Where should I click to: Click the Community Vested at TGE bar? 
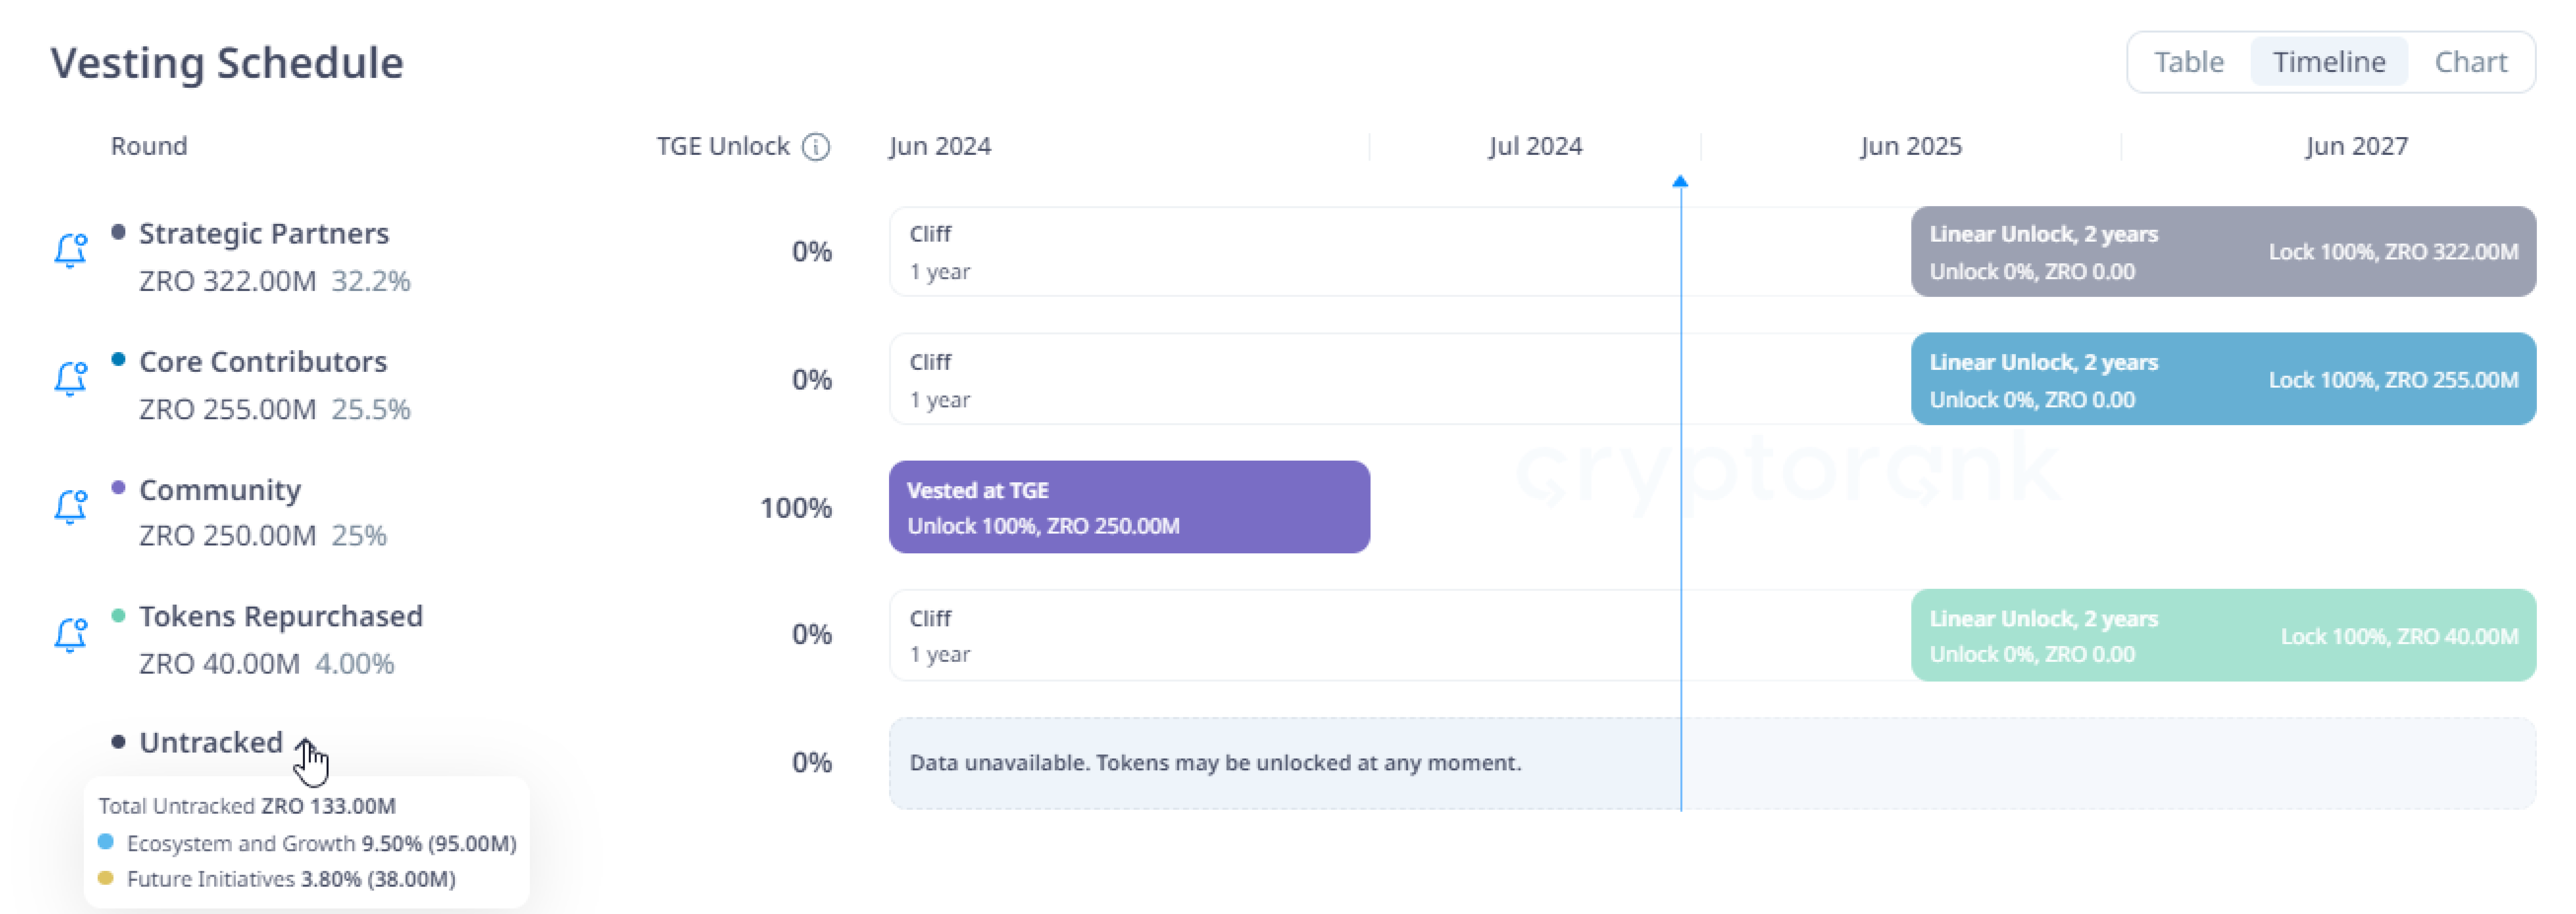click(x=1129, y=507)
